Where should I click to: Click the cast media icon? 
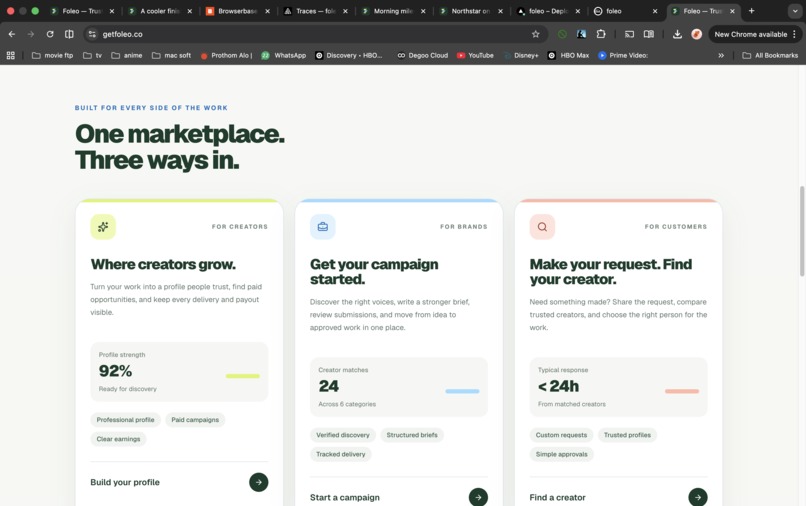click(629, 34)
